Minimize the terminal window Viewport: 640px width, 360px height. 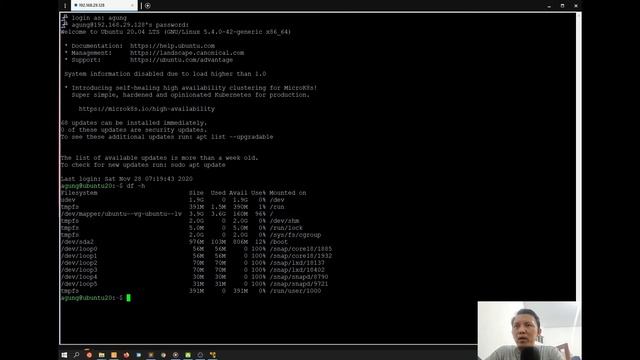pos(549,6)
